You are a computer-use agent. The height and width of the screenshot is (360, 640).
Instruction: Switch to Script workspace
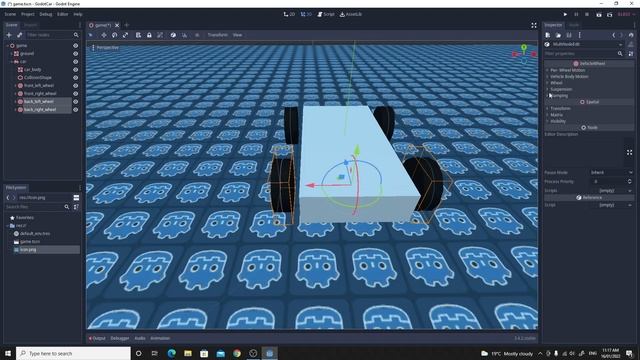pyautogui.click(x=326, y=14)
